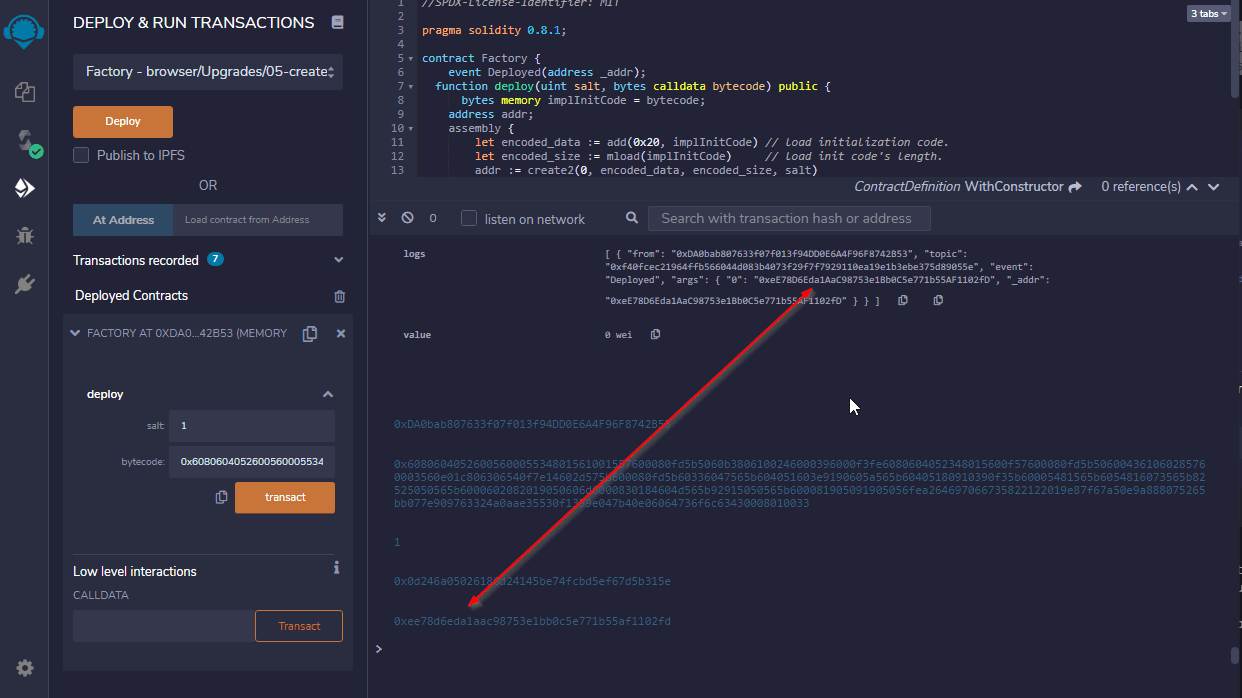Click the terminal command prompt
Viewport: 1242px width, 698px height.
pyautogui.click(x=378, y=649)
